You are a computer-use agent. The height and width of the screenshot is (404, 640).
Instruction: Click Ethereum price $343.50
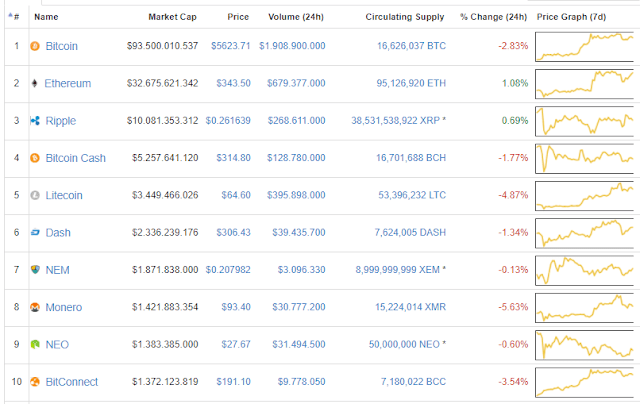tap(233, 83)
